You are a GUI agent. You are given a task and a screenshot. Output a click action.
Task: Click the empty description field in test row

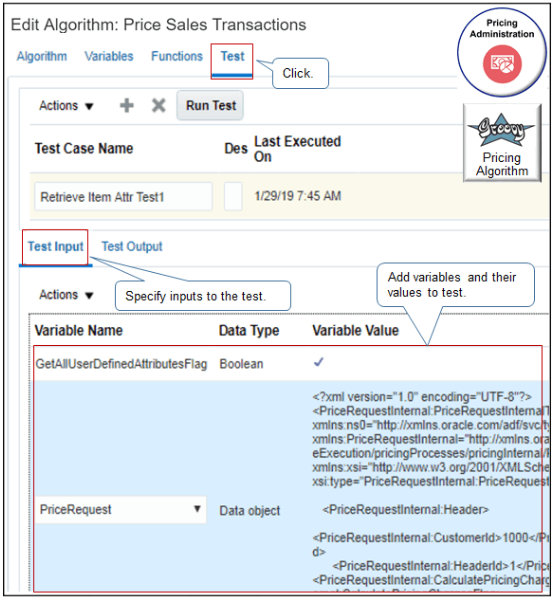point(233,196)
